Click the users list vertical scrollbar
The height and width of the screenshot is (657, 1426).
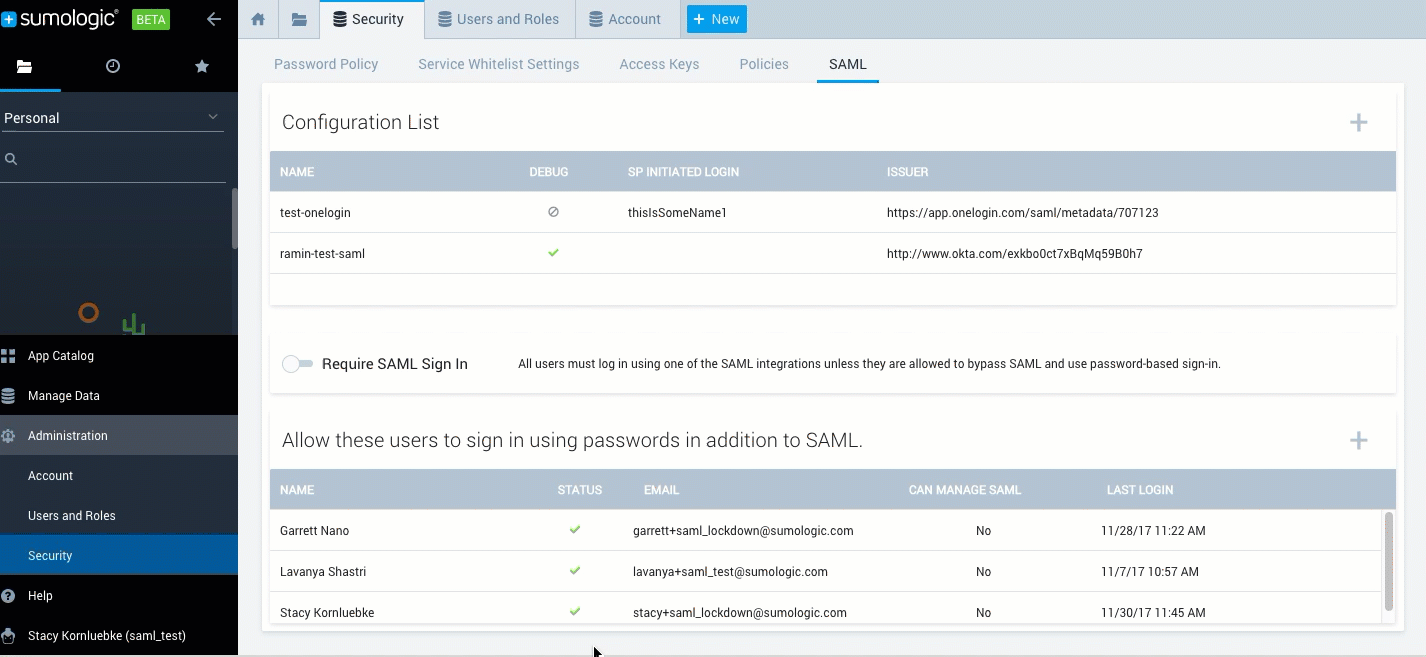1388,560
